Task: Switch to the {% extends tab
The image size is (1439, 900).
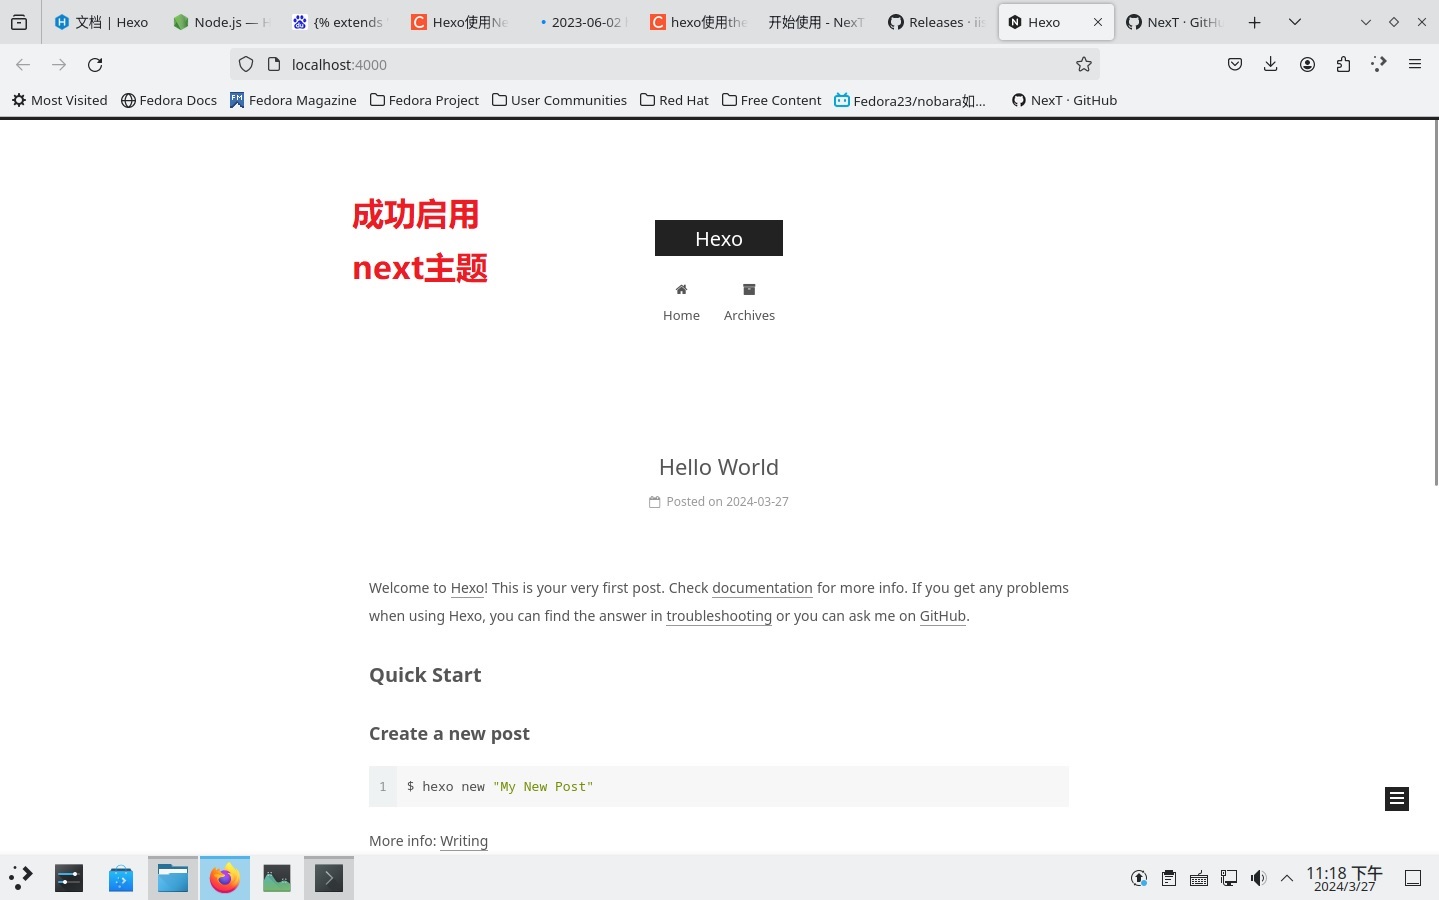Action: tap(340, 22)
